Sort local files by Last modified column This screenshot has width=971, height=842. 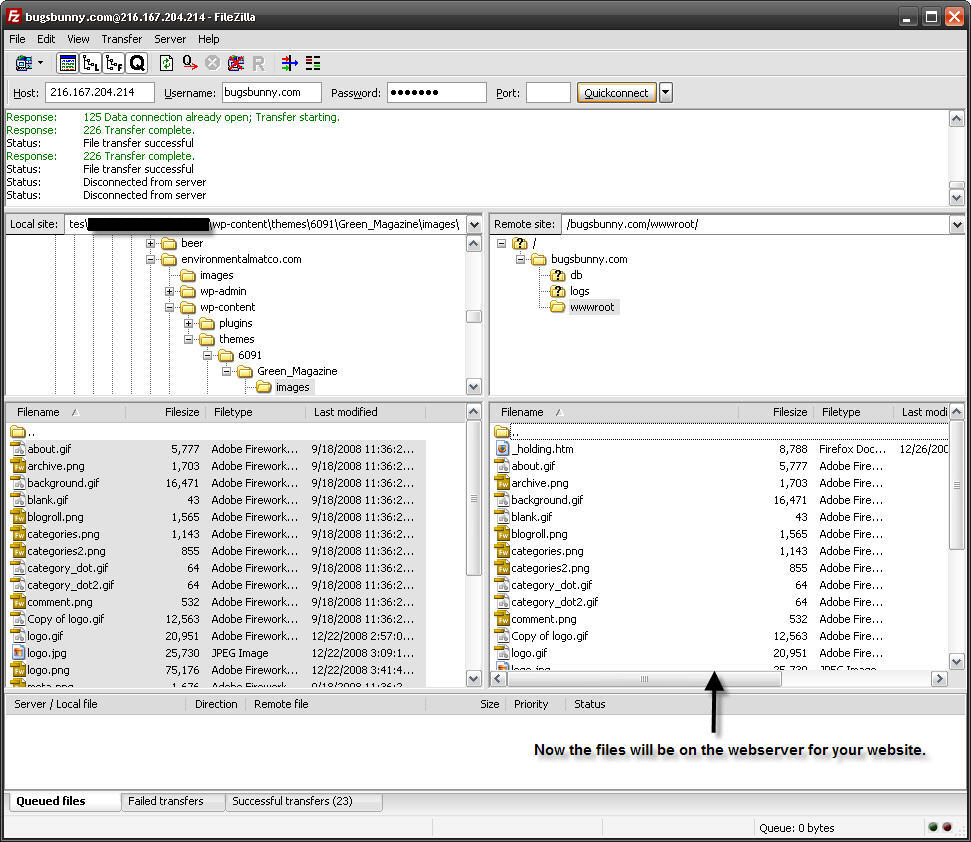[x=366, y=412]
